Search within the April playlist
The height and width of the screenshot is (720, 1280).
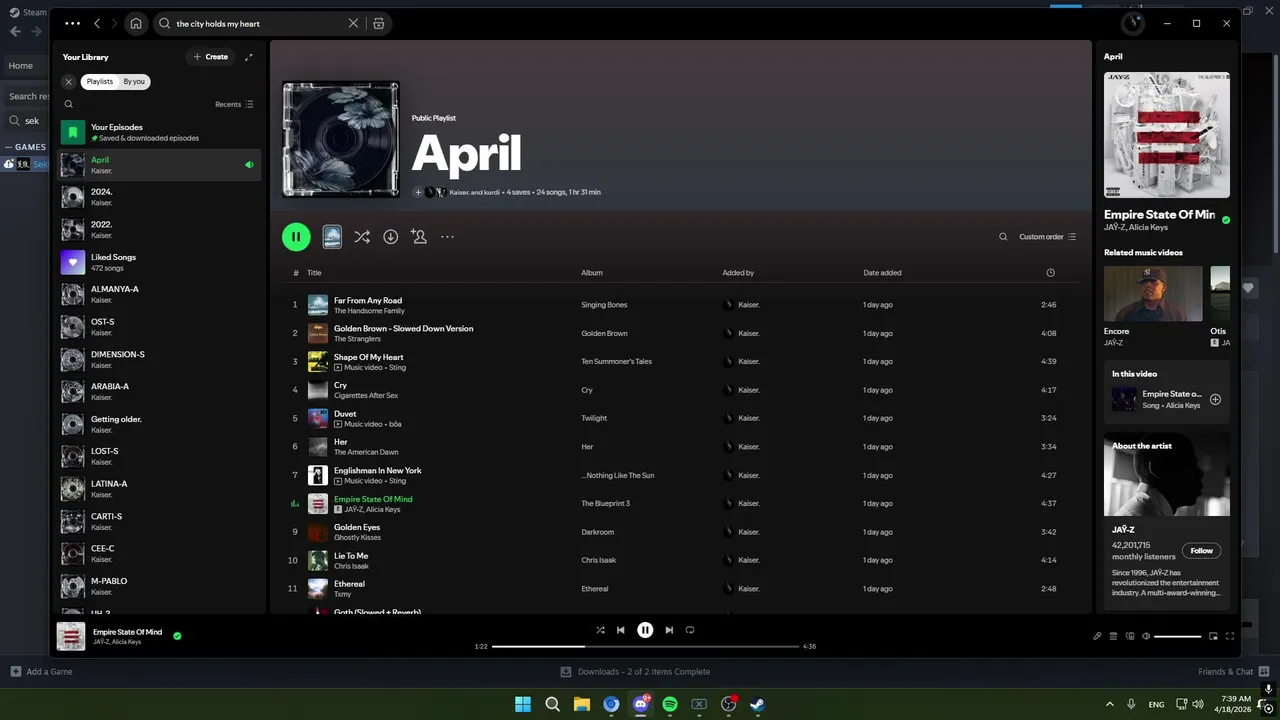click(1003, 237)
